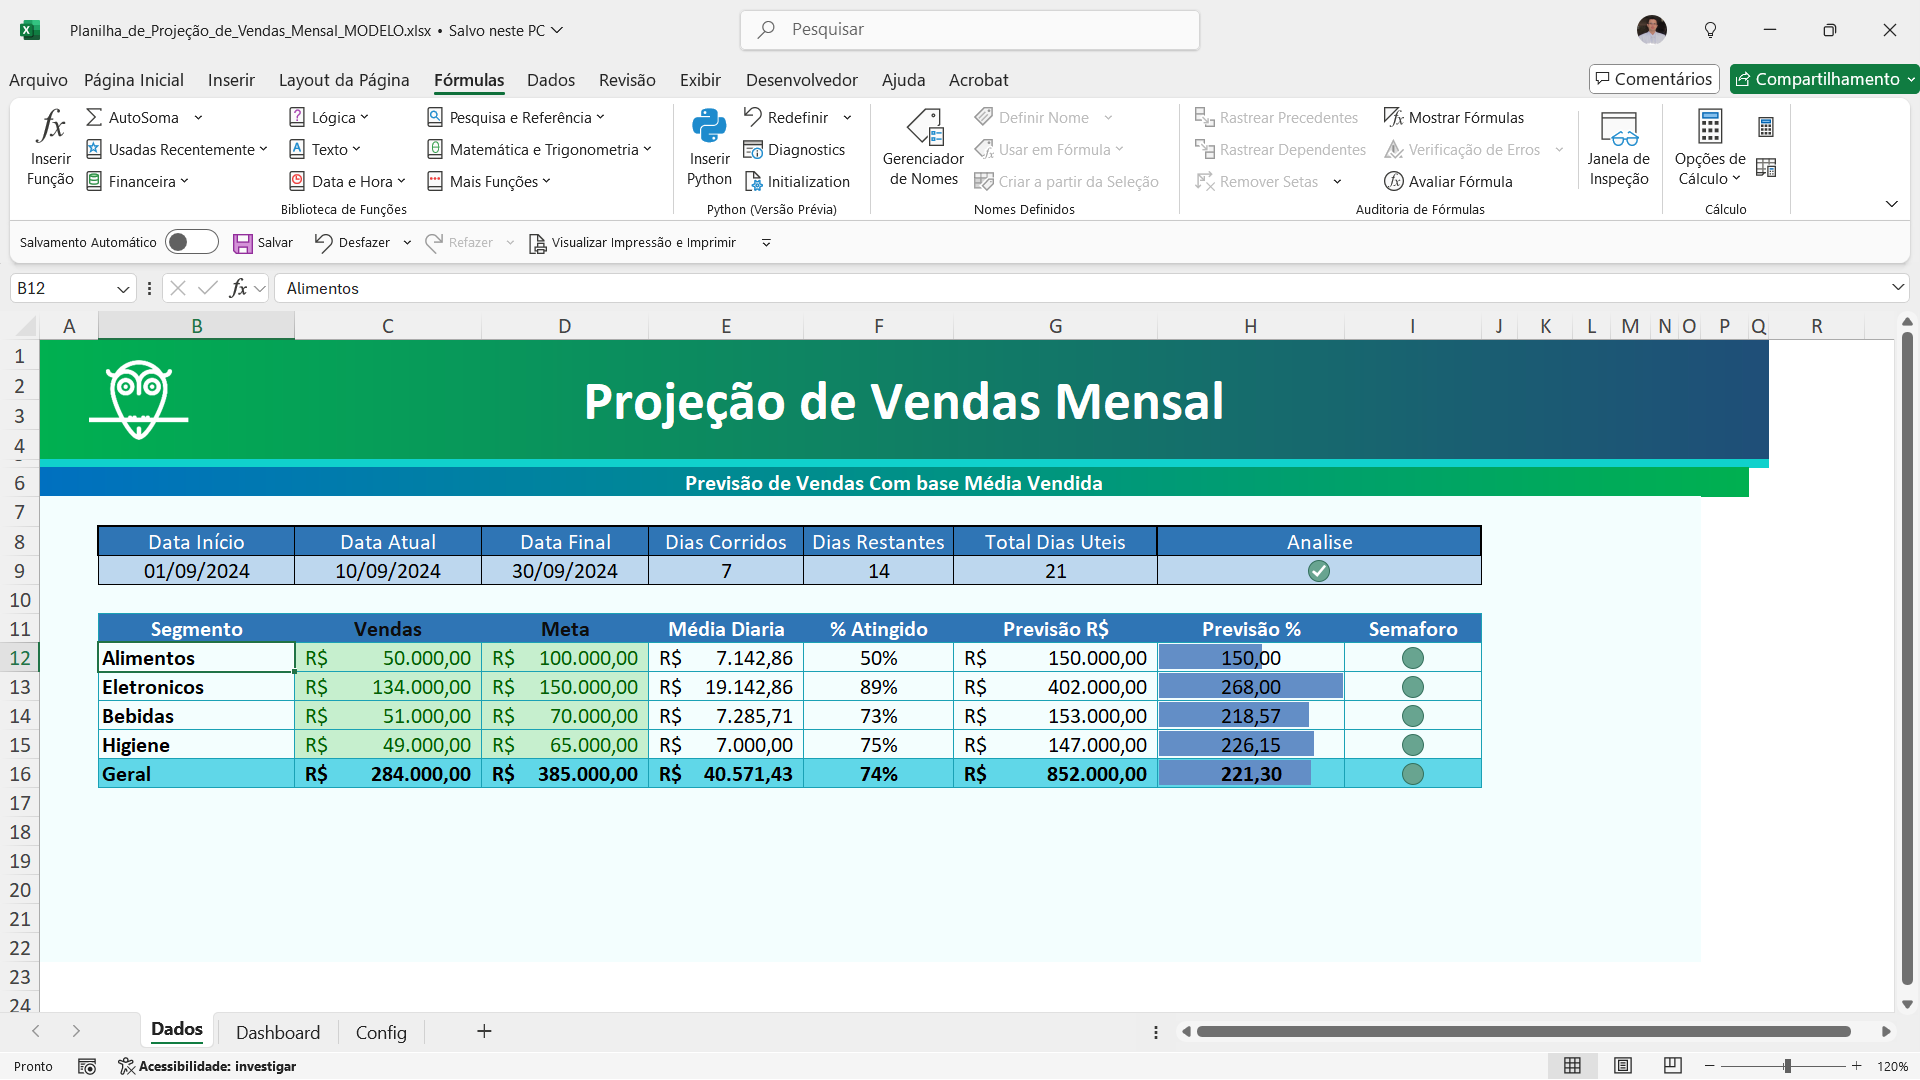Open Python Diagnostics
The image size is (1920, 1080).
point(795,149)
